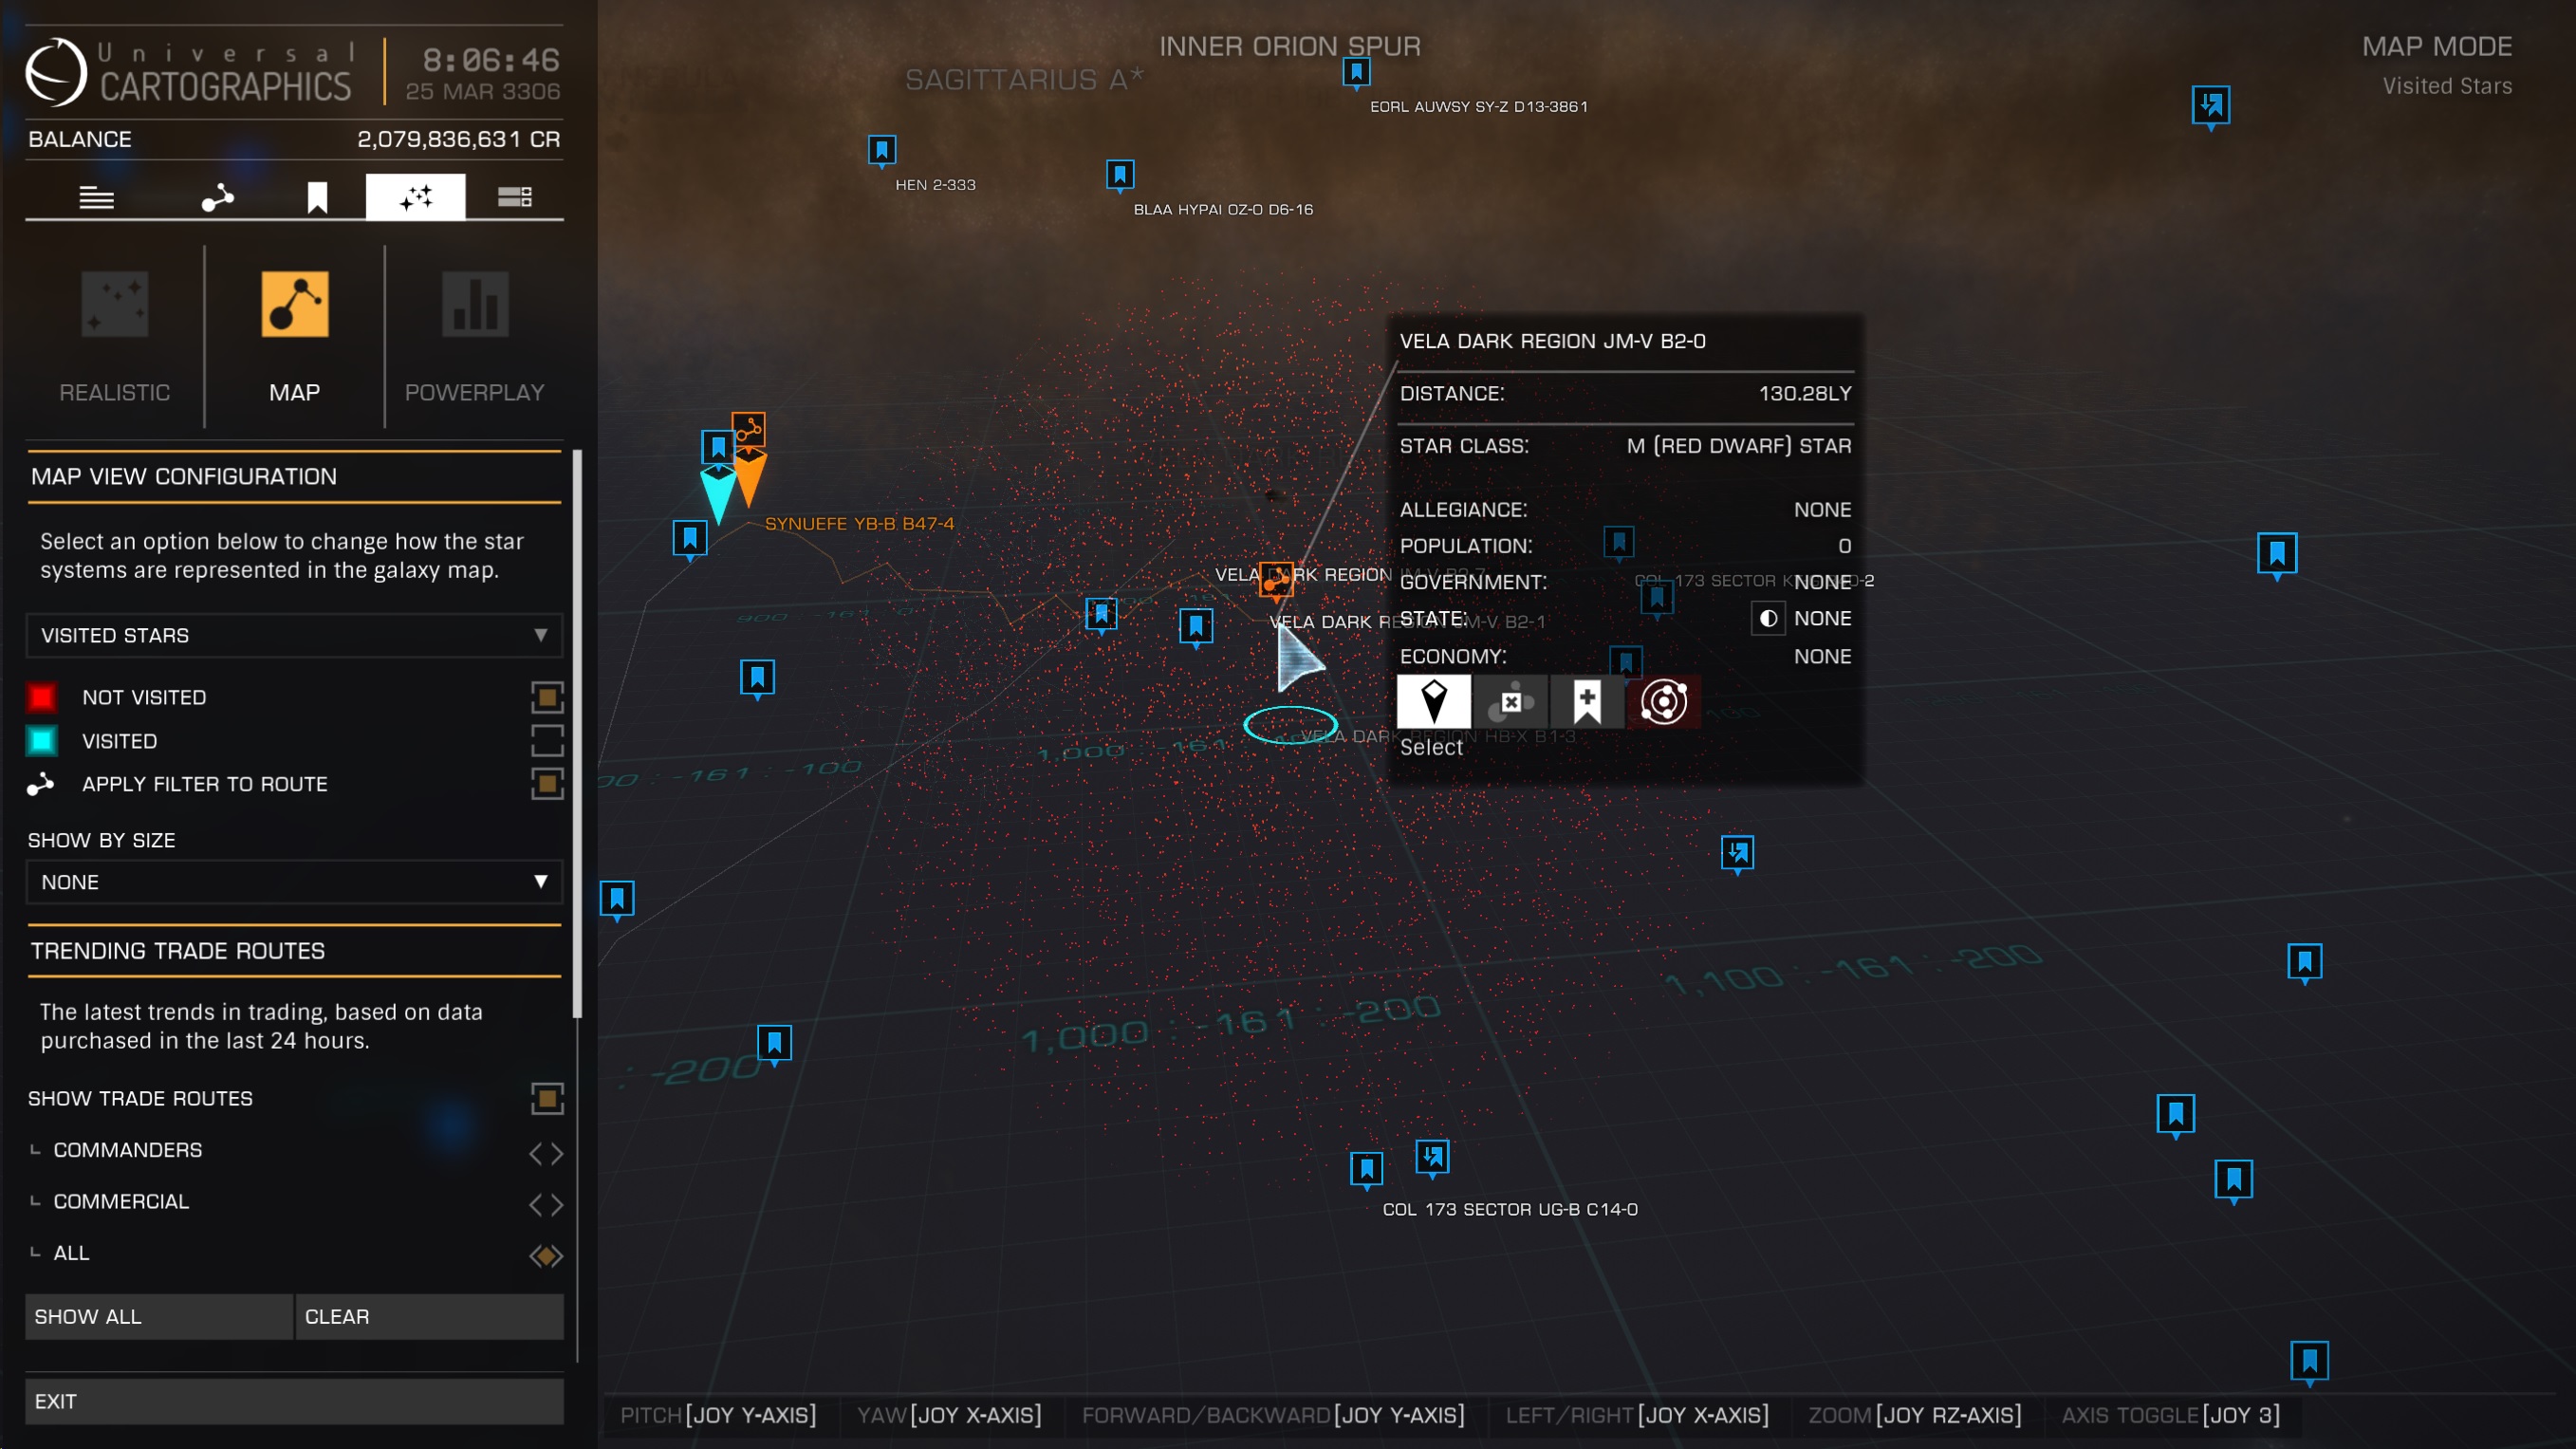The image size is (2576, 1449).
Task: Click the cyan selection ring on map
Action: coord(1290,724)
